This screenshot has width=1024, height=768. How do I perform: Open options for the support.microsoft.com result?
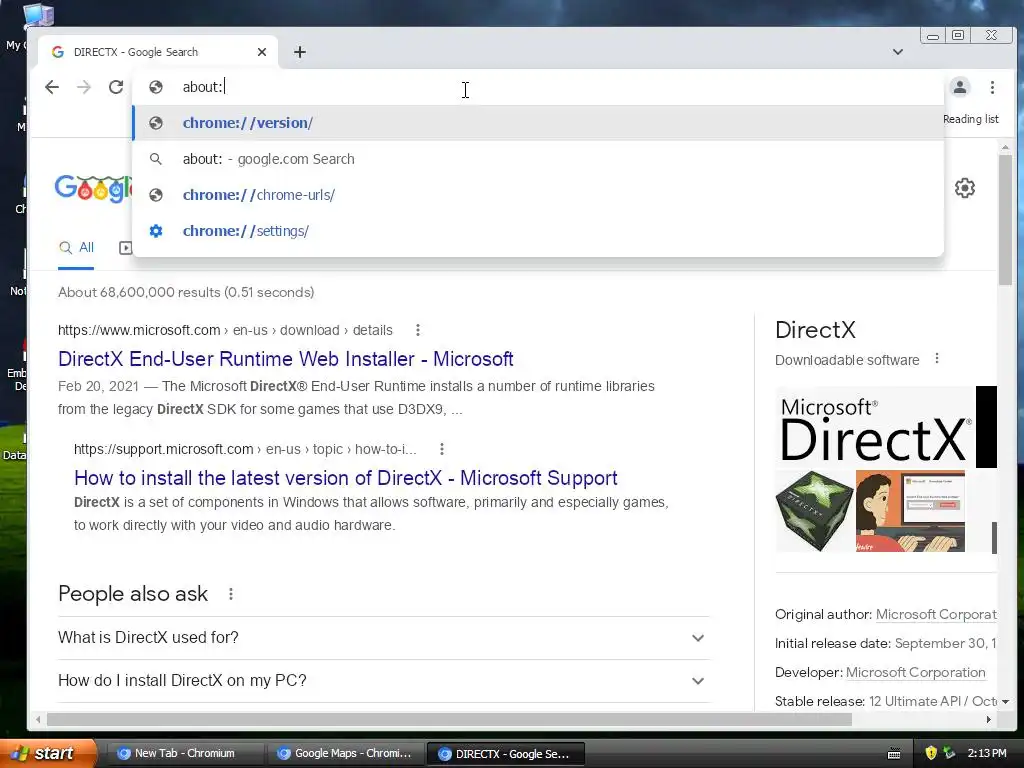tap(442, 449)
